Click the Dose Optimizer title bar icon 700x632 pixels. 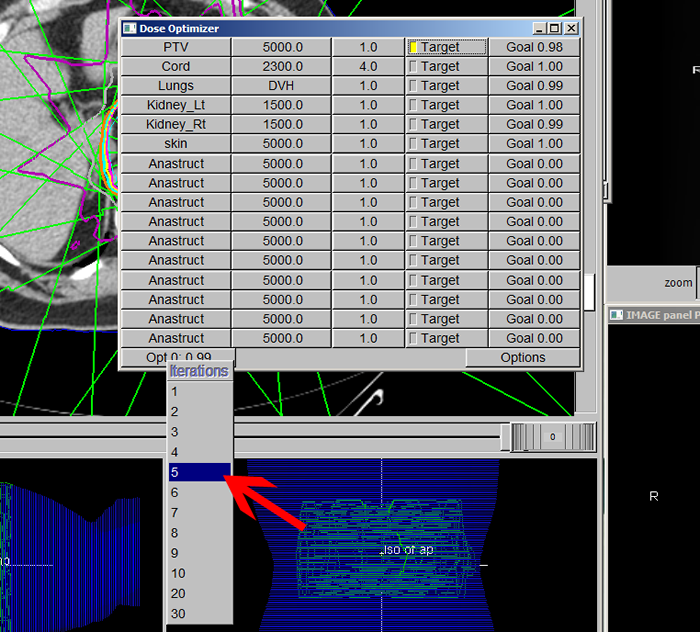[129, 28]
